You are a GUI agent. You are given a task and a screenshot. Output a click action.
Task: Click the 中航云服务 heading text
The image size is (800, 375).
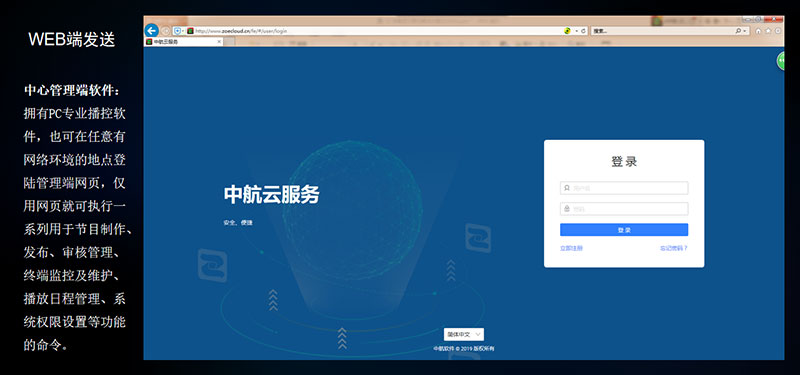pos(271,195)
